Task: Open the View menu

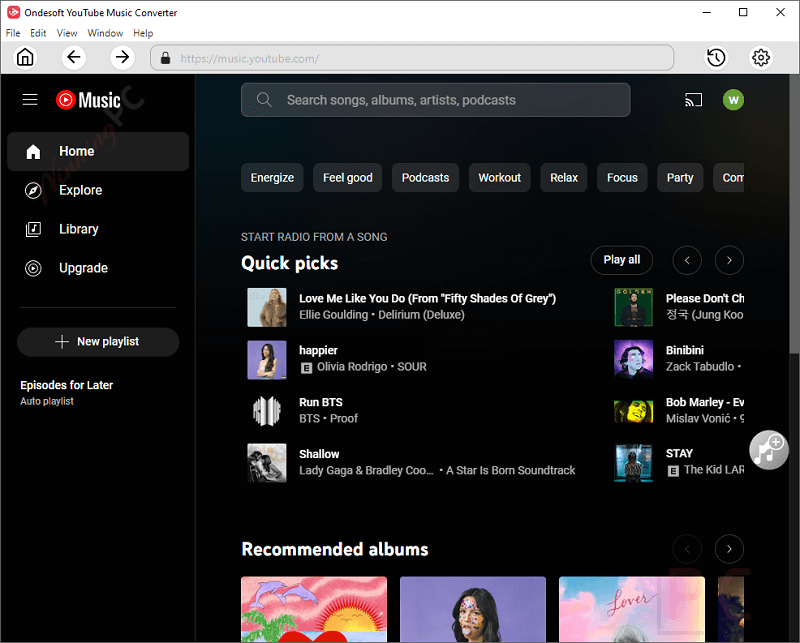Action: [x=67, y=33]
